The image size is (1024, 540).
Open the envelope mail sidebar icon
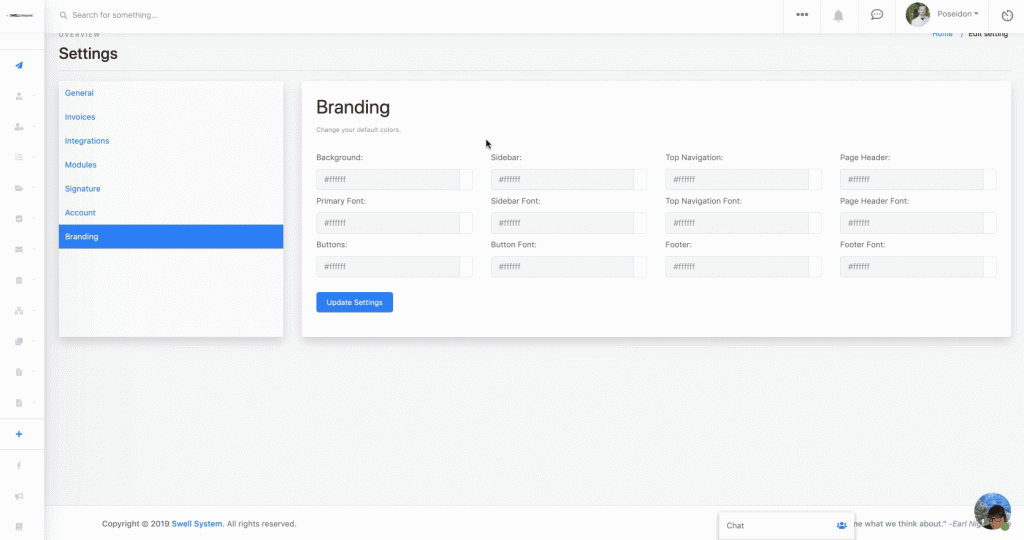click(19, 249)
